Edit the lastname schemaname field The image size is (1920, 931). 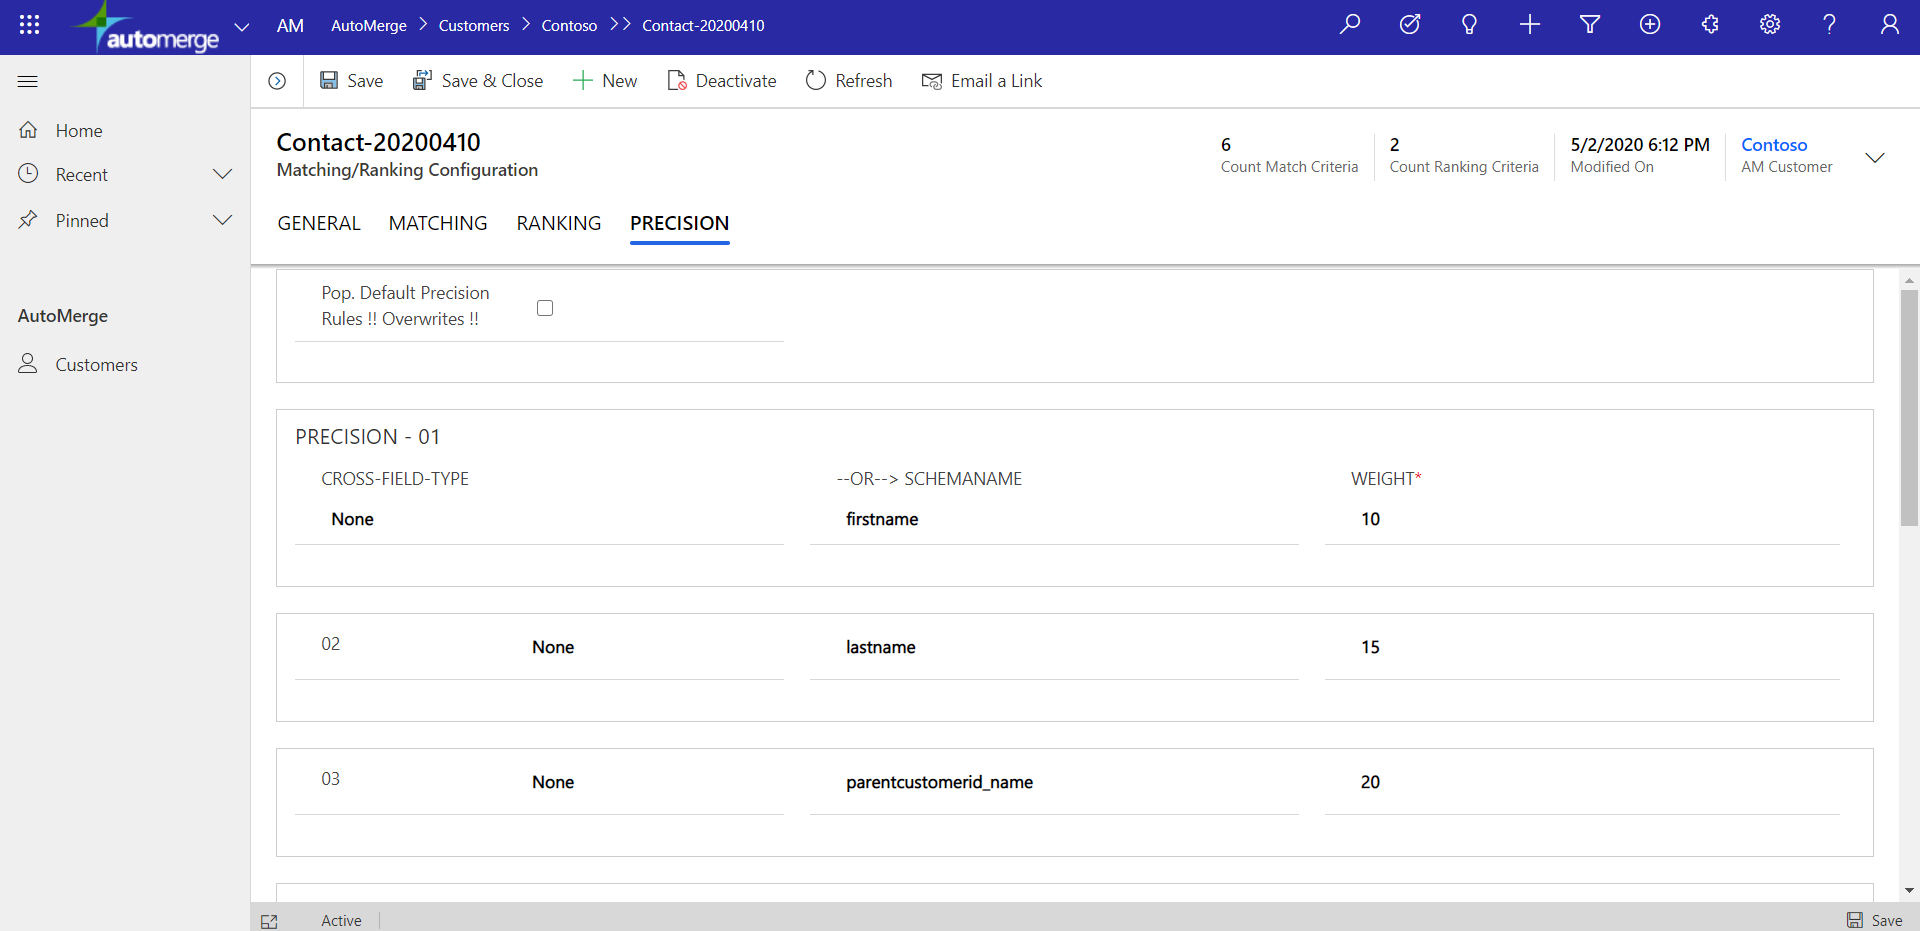pos(1067,647)
